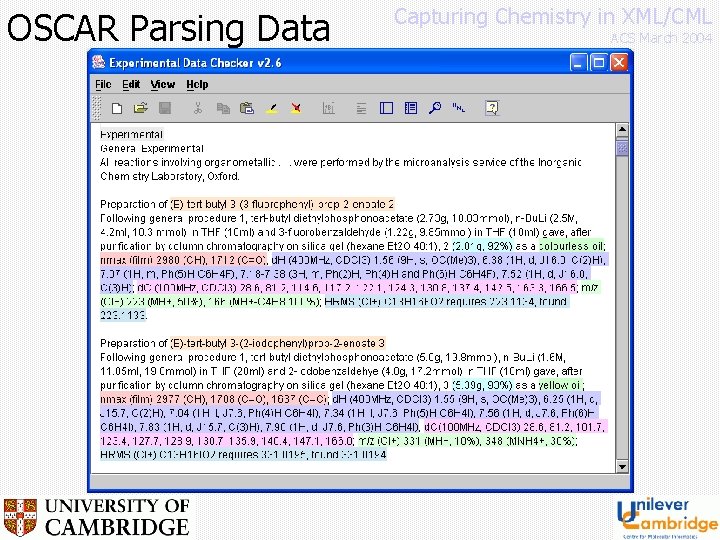Click the window title 'Experimental Data Checker v2.6'
The width and height of the screenshot is (720, 540).
coord(195,62)
